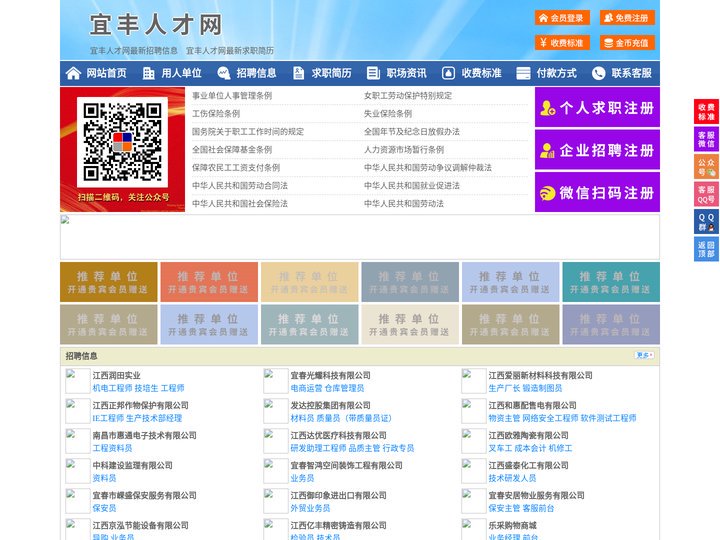Click the broken image icon in the banner

(x=65, y=219)
